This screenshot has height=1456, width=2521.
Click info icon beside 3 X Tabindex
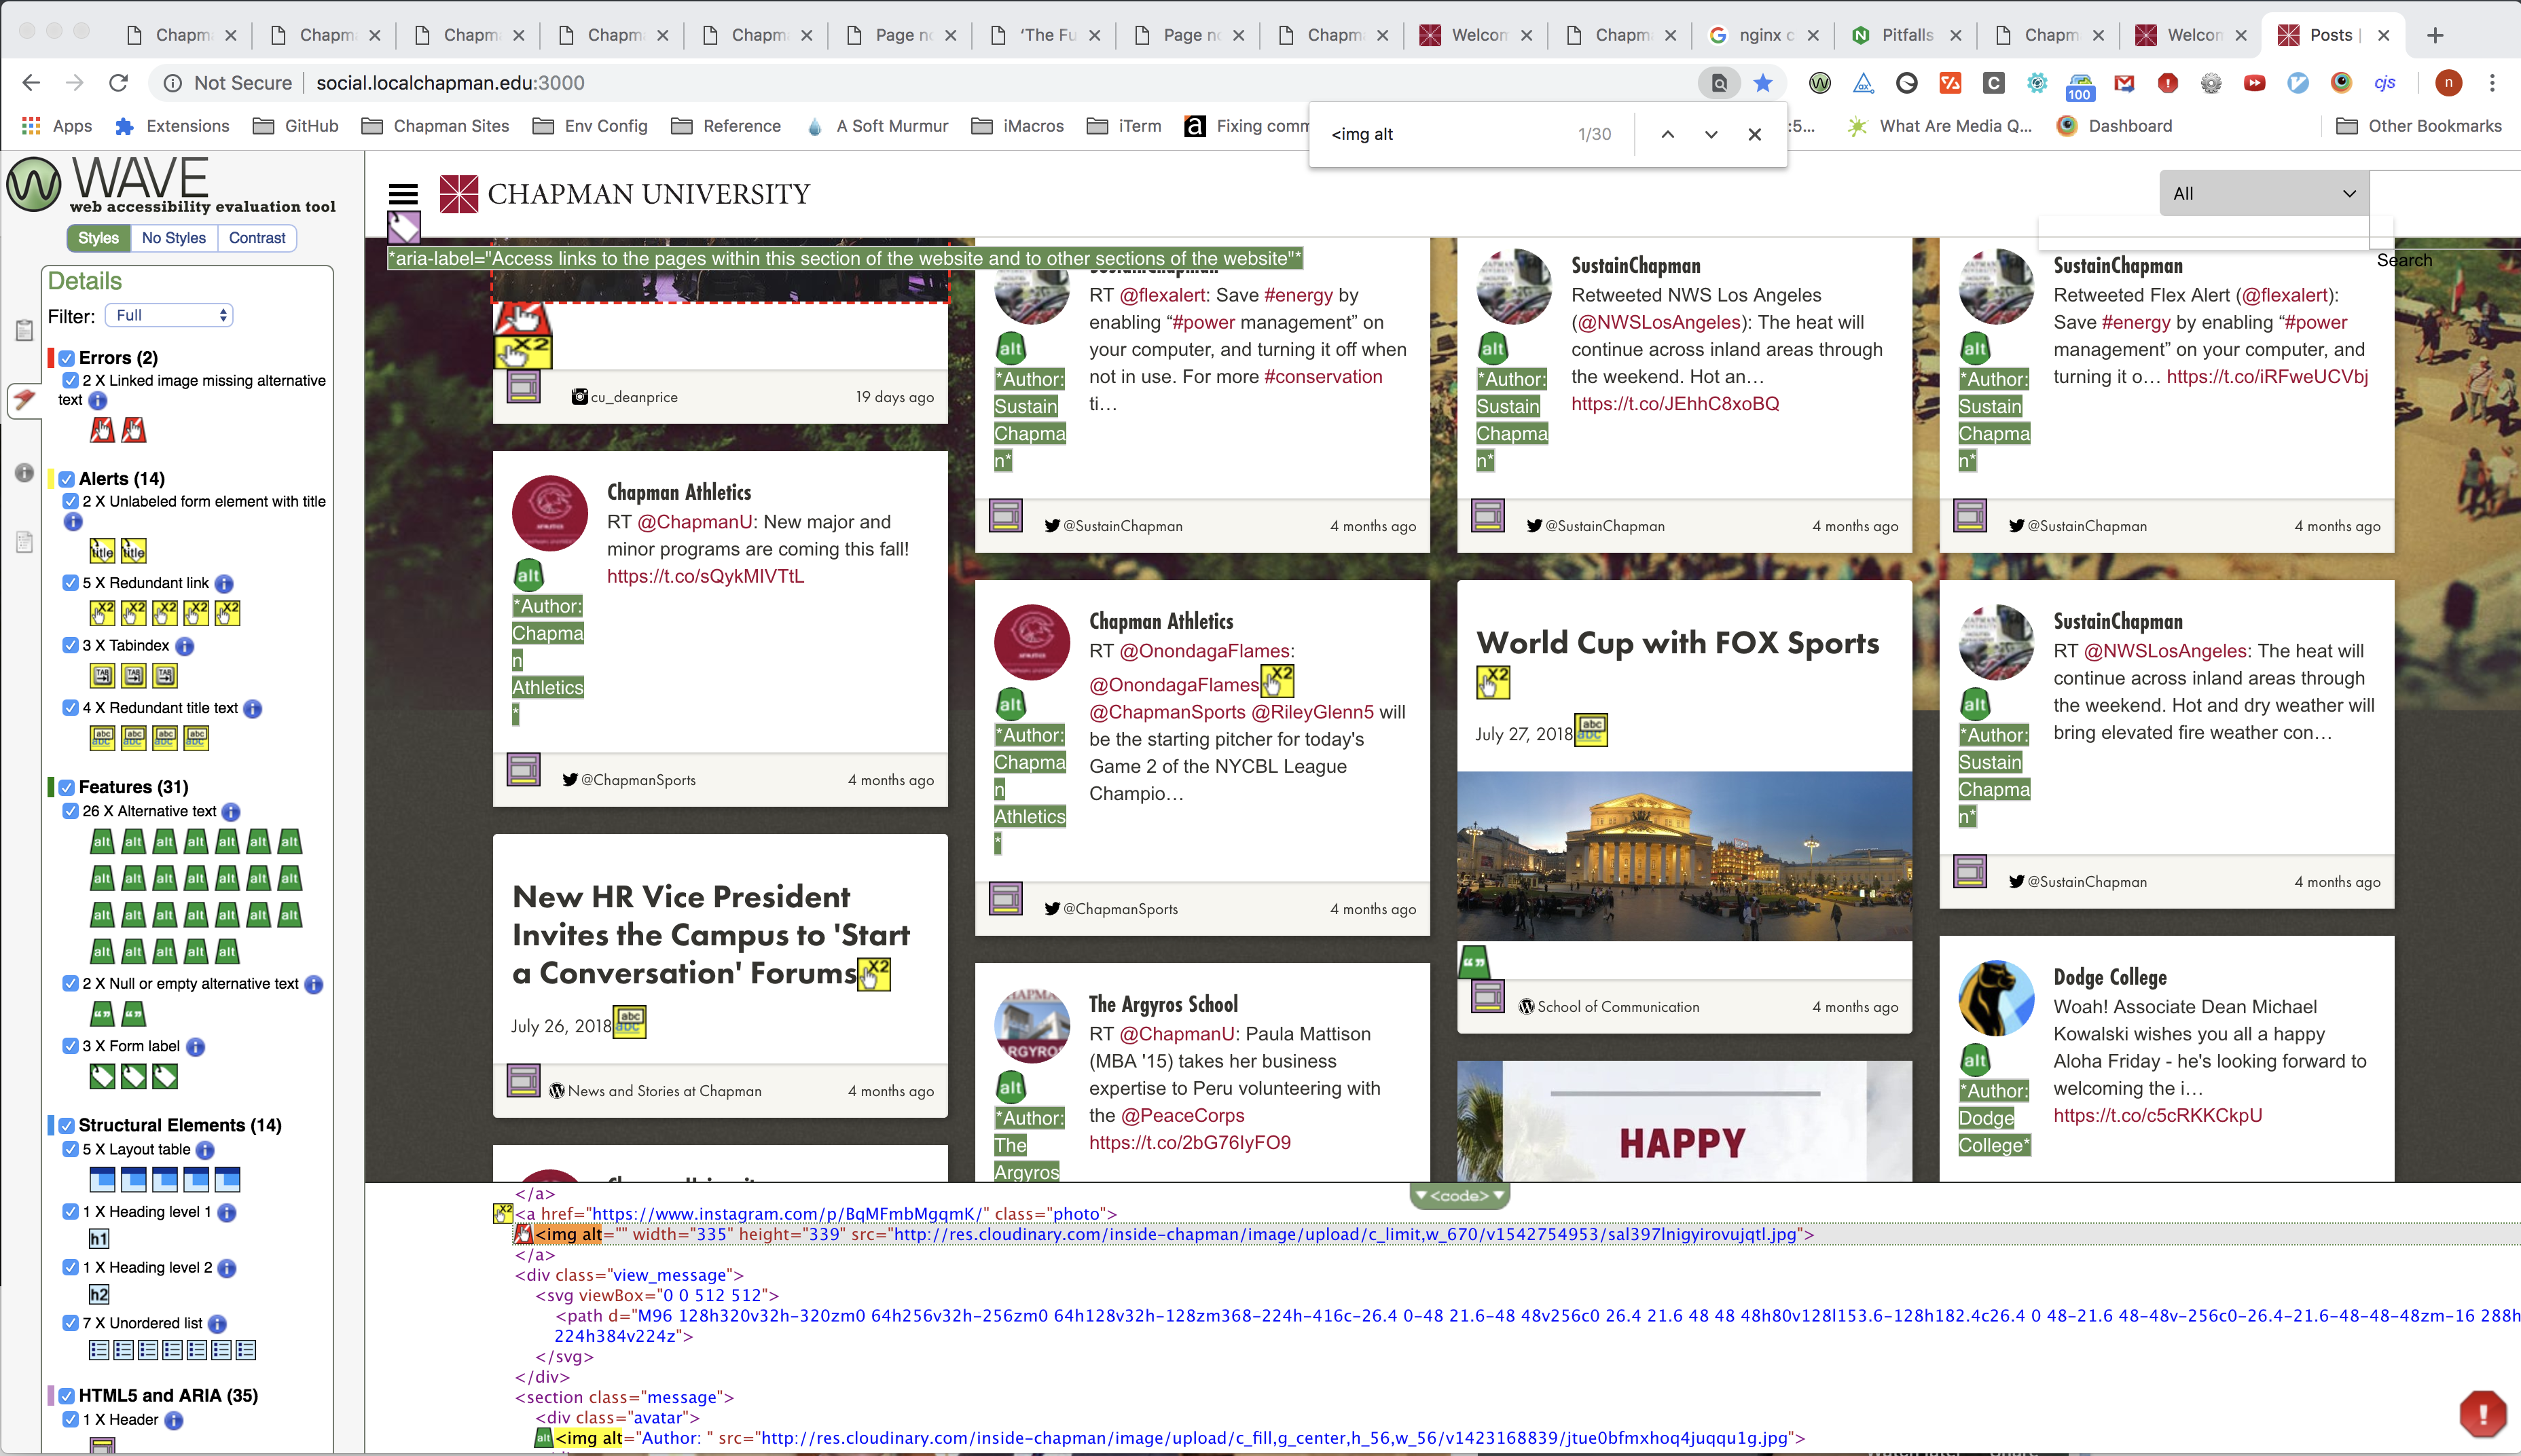click(184, 646)
